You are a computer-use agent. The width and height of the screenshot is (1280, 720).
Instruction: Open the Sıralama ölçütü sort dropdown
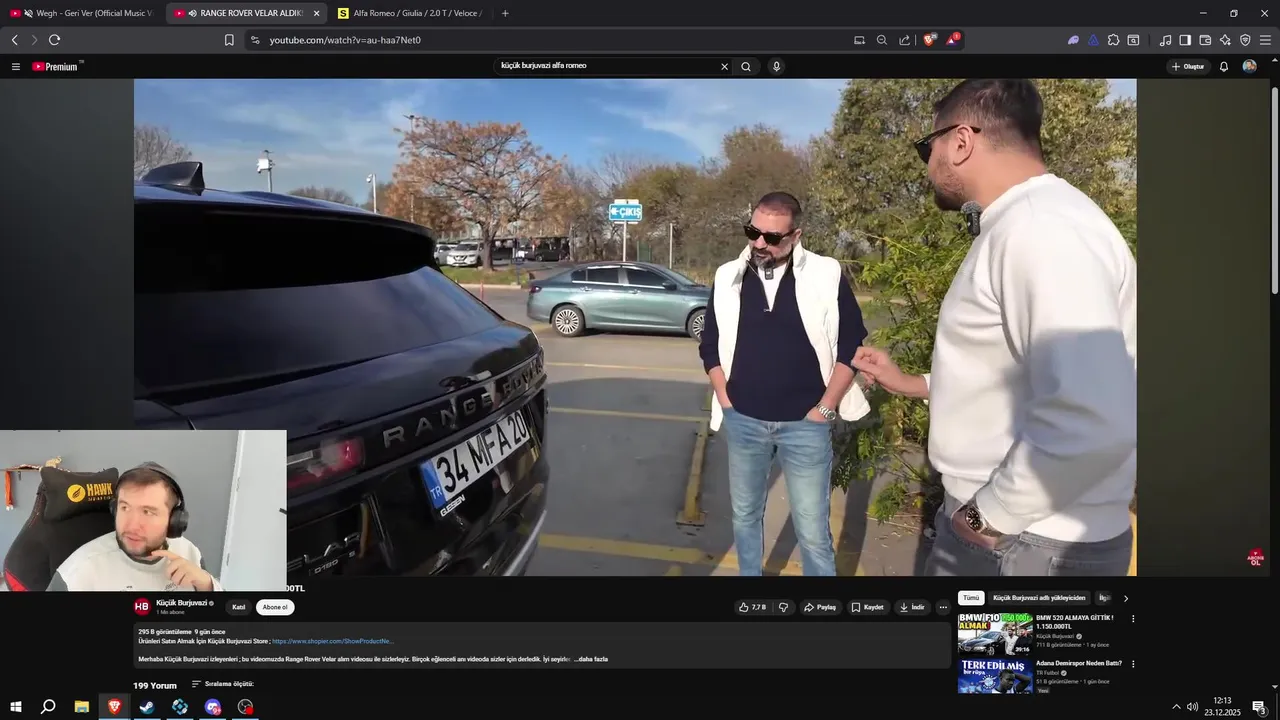223,684
